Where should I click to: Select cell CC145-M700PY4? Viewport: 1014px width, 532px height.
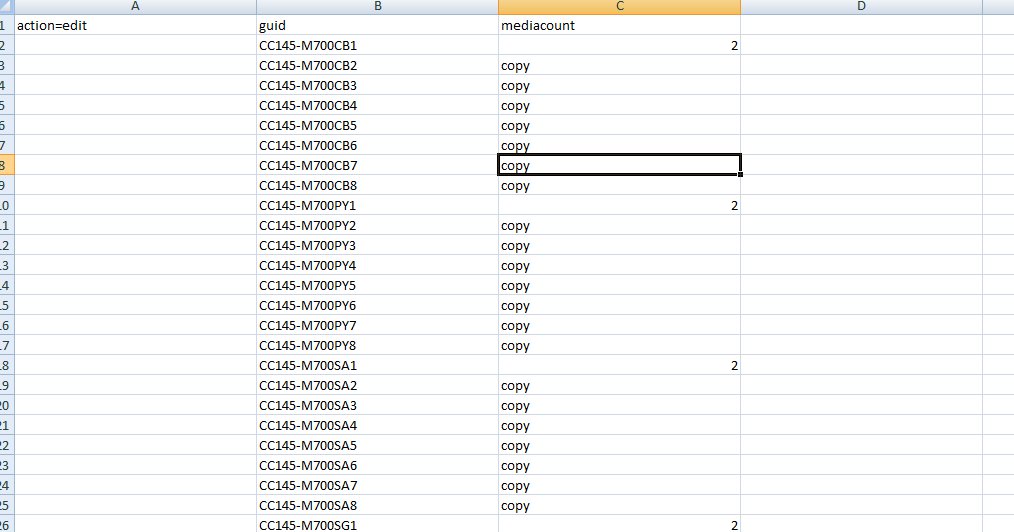[378, 266]
